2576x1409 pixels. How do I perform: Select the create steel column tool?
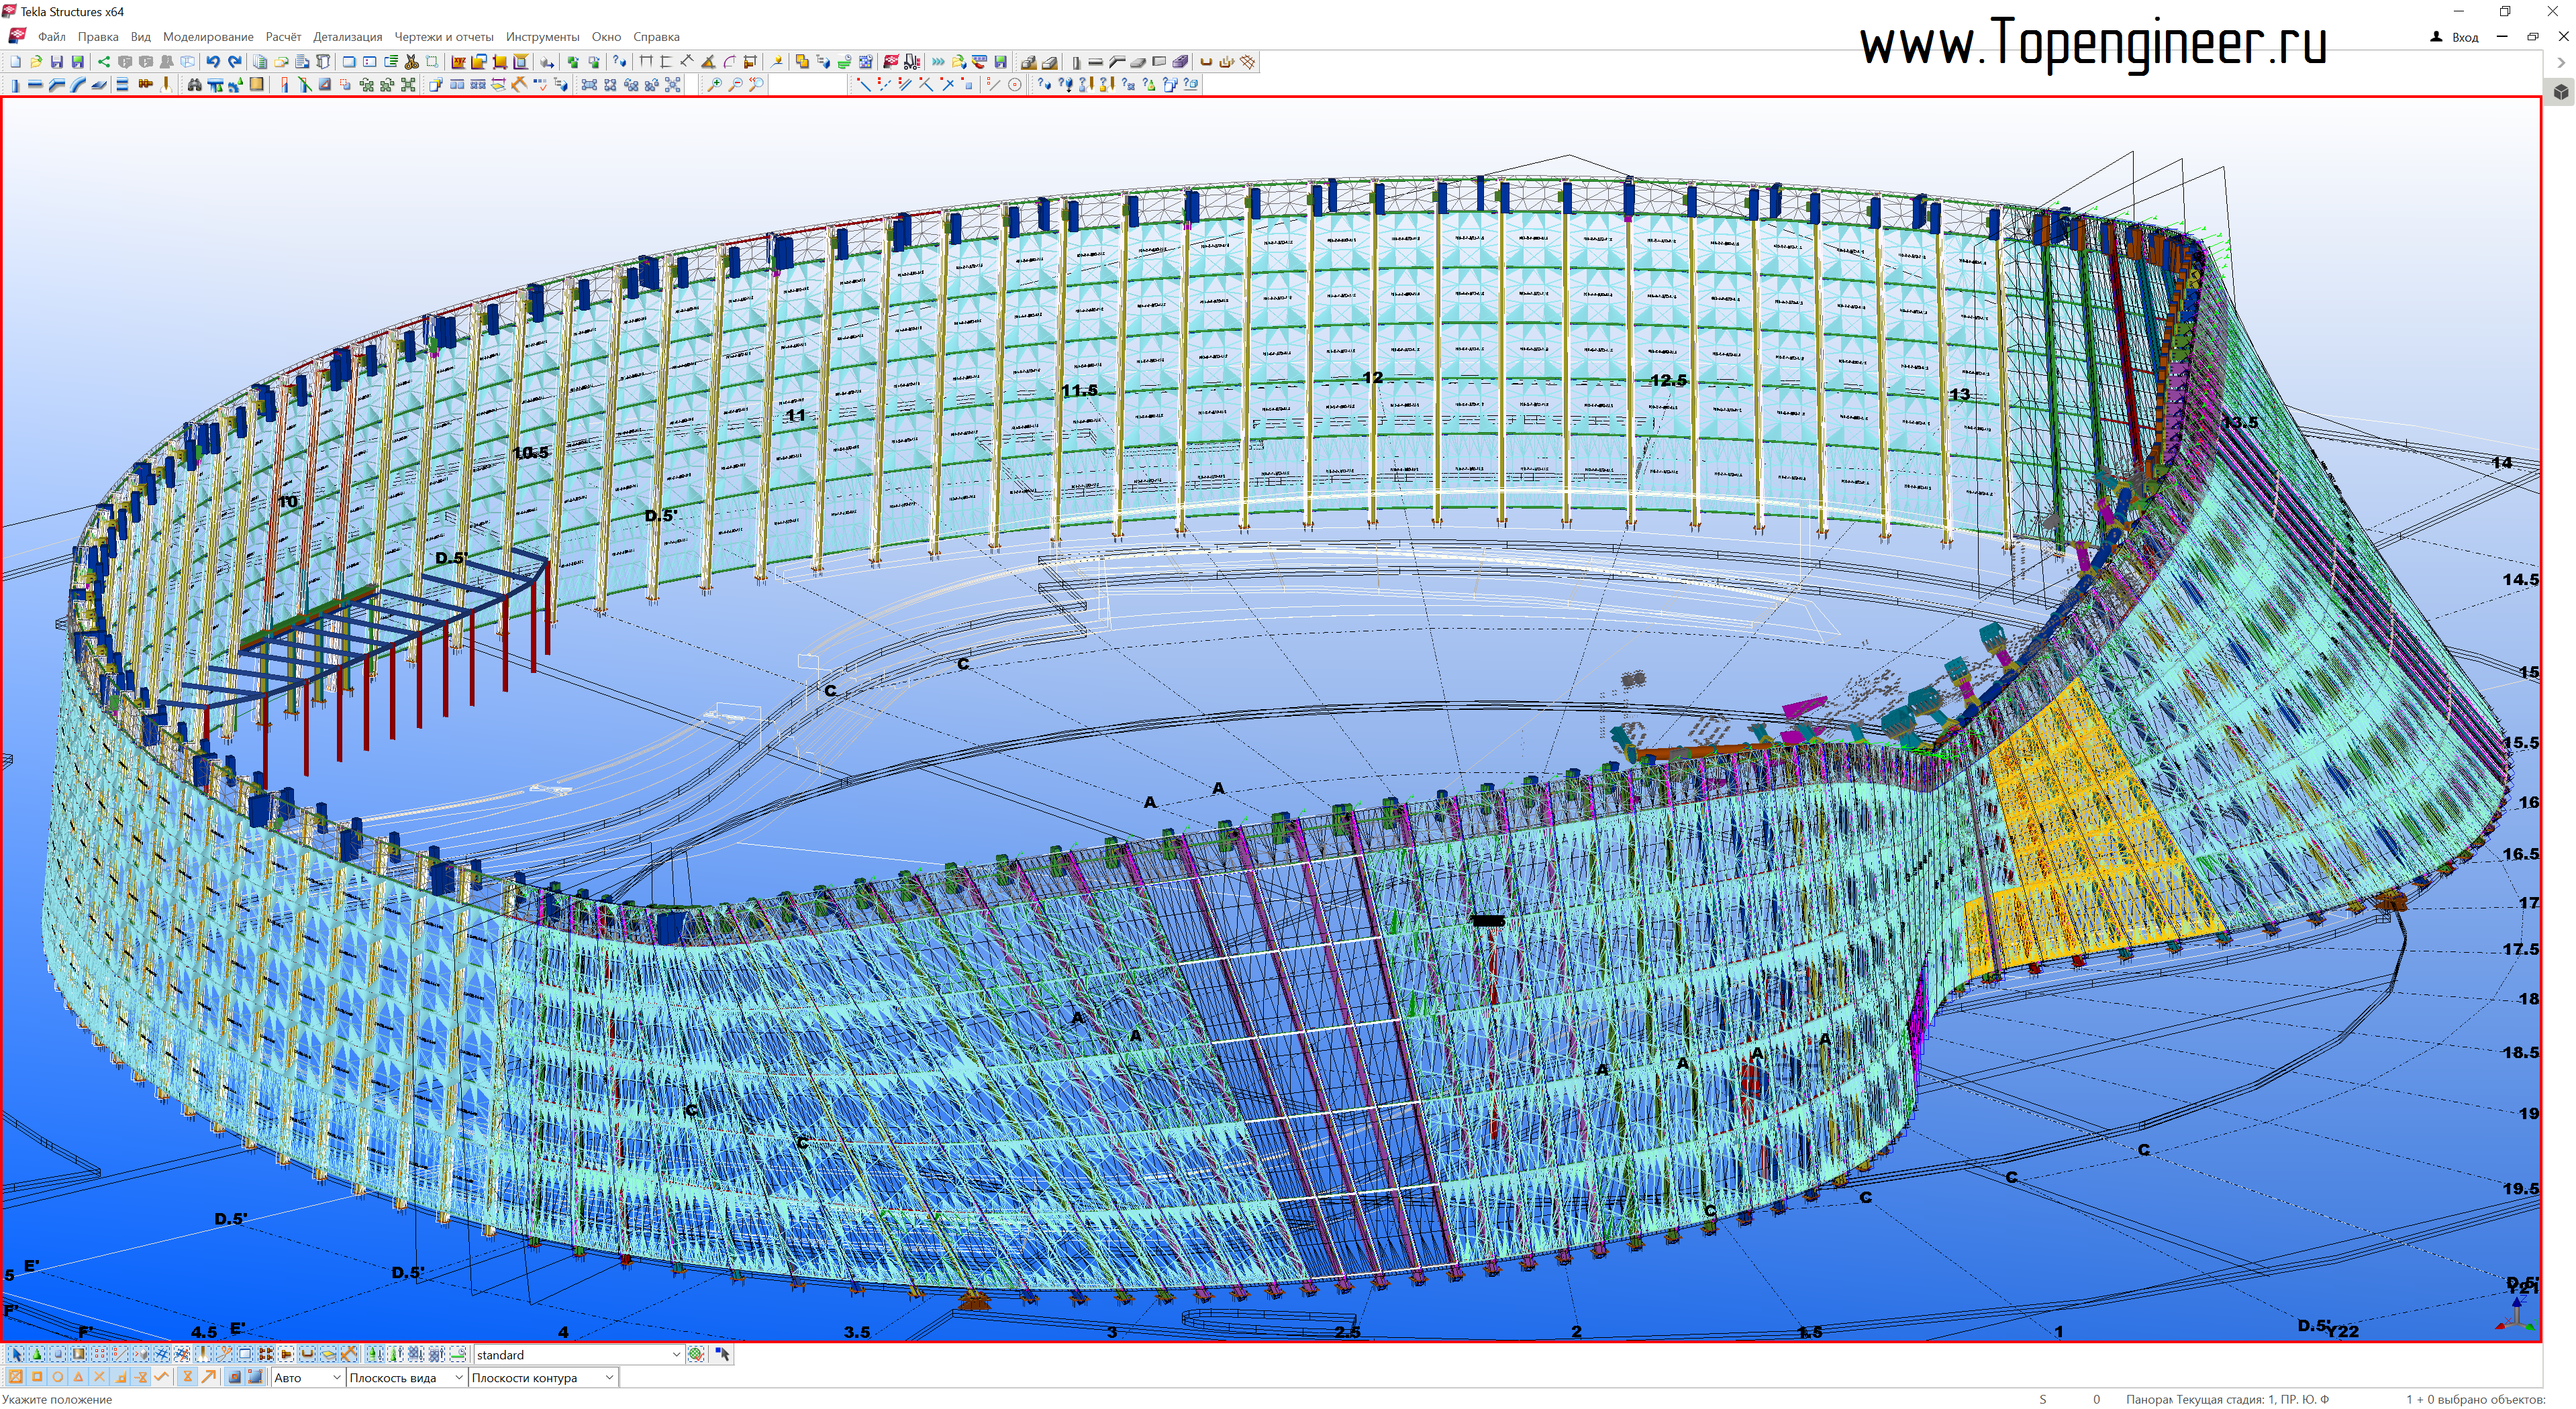click(x=14, y=85)
